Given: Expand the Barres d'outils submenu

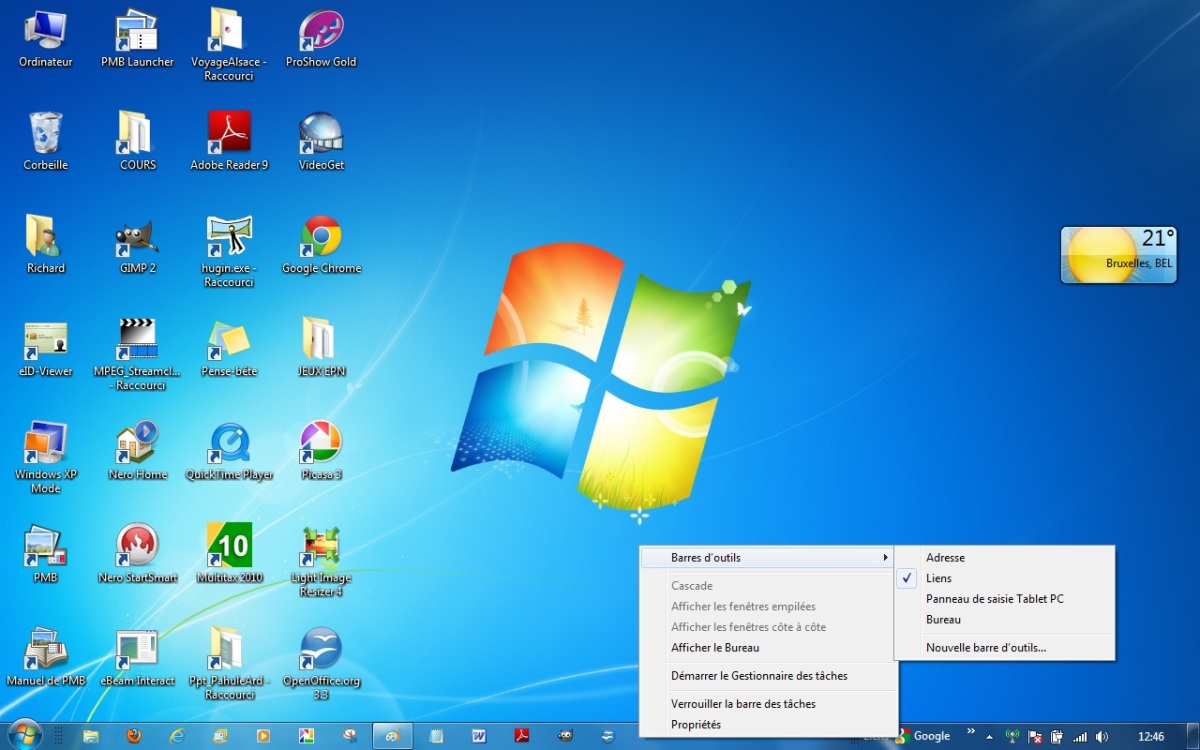Looking at the screenshot, I should (x=768, y=557).
